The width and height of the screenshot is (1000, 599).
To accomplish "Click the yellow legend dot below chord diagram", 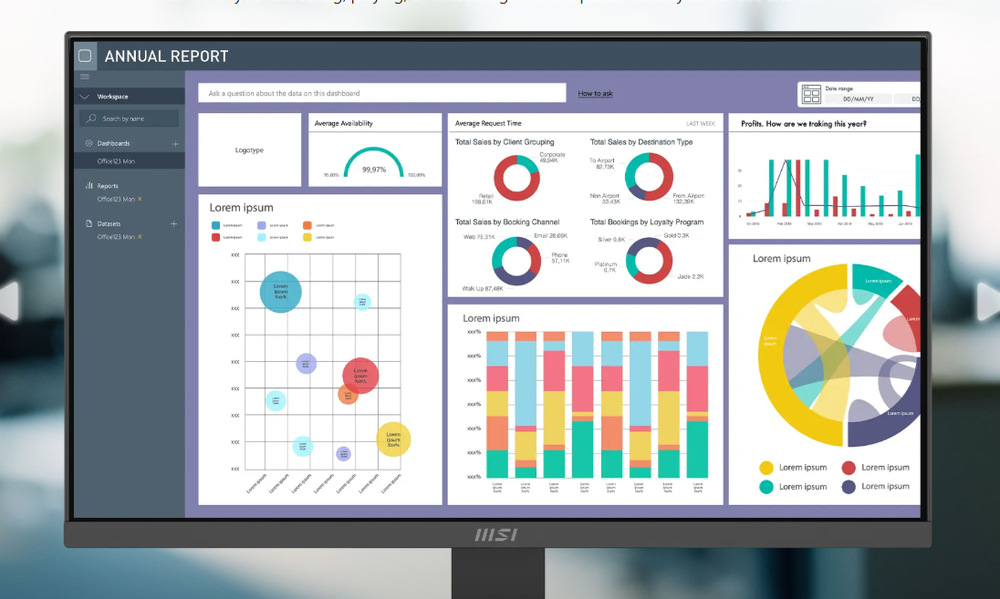I will (x=767, y=468).
